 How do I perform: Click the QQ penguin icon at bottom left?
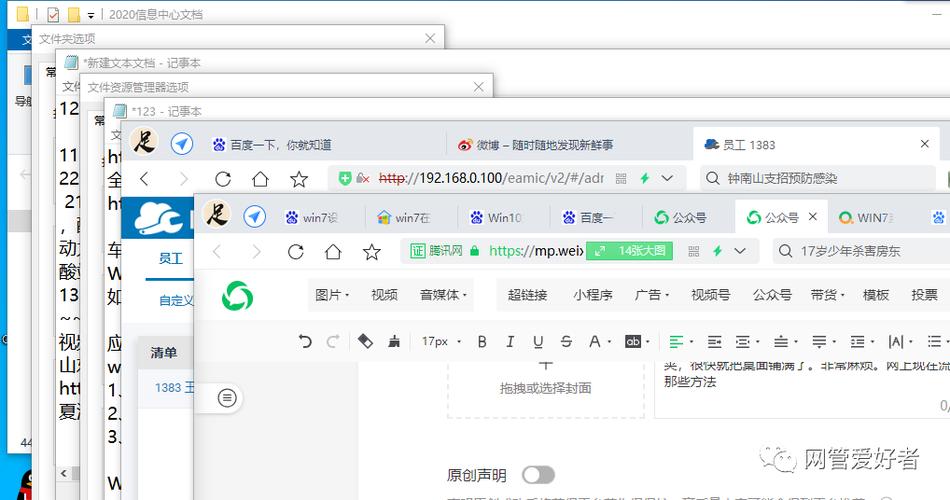pyautogui.click(x=23, y=484)
